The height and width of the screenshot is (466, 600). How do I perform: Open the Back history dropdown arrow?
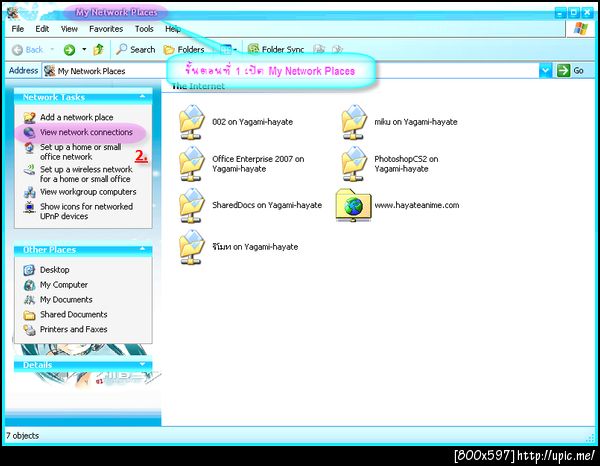tap(52, 49)
